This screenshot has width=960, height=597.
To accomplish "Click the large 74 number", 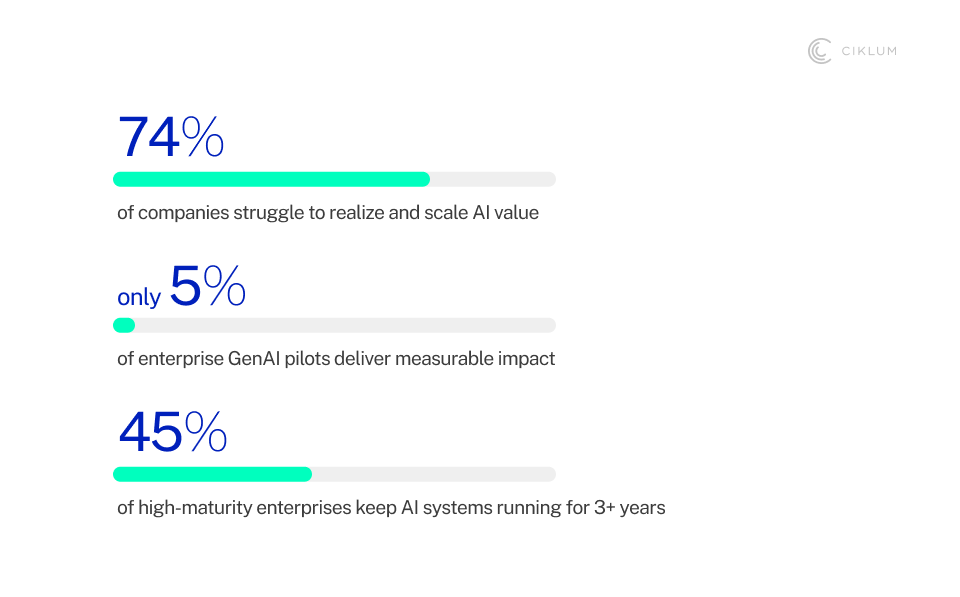I will pos(149,138).
